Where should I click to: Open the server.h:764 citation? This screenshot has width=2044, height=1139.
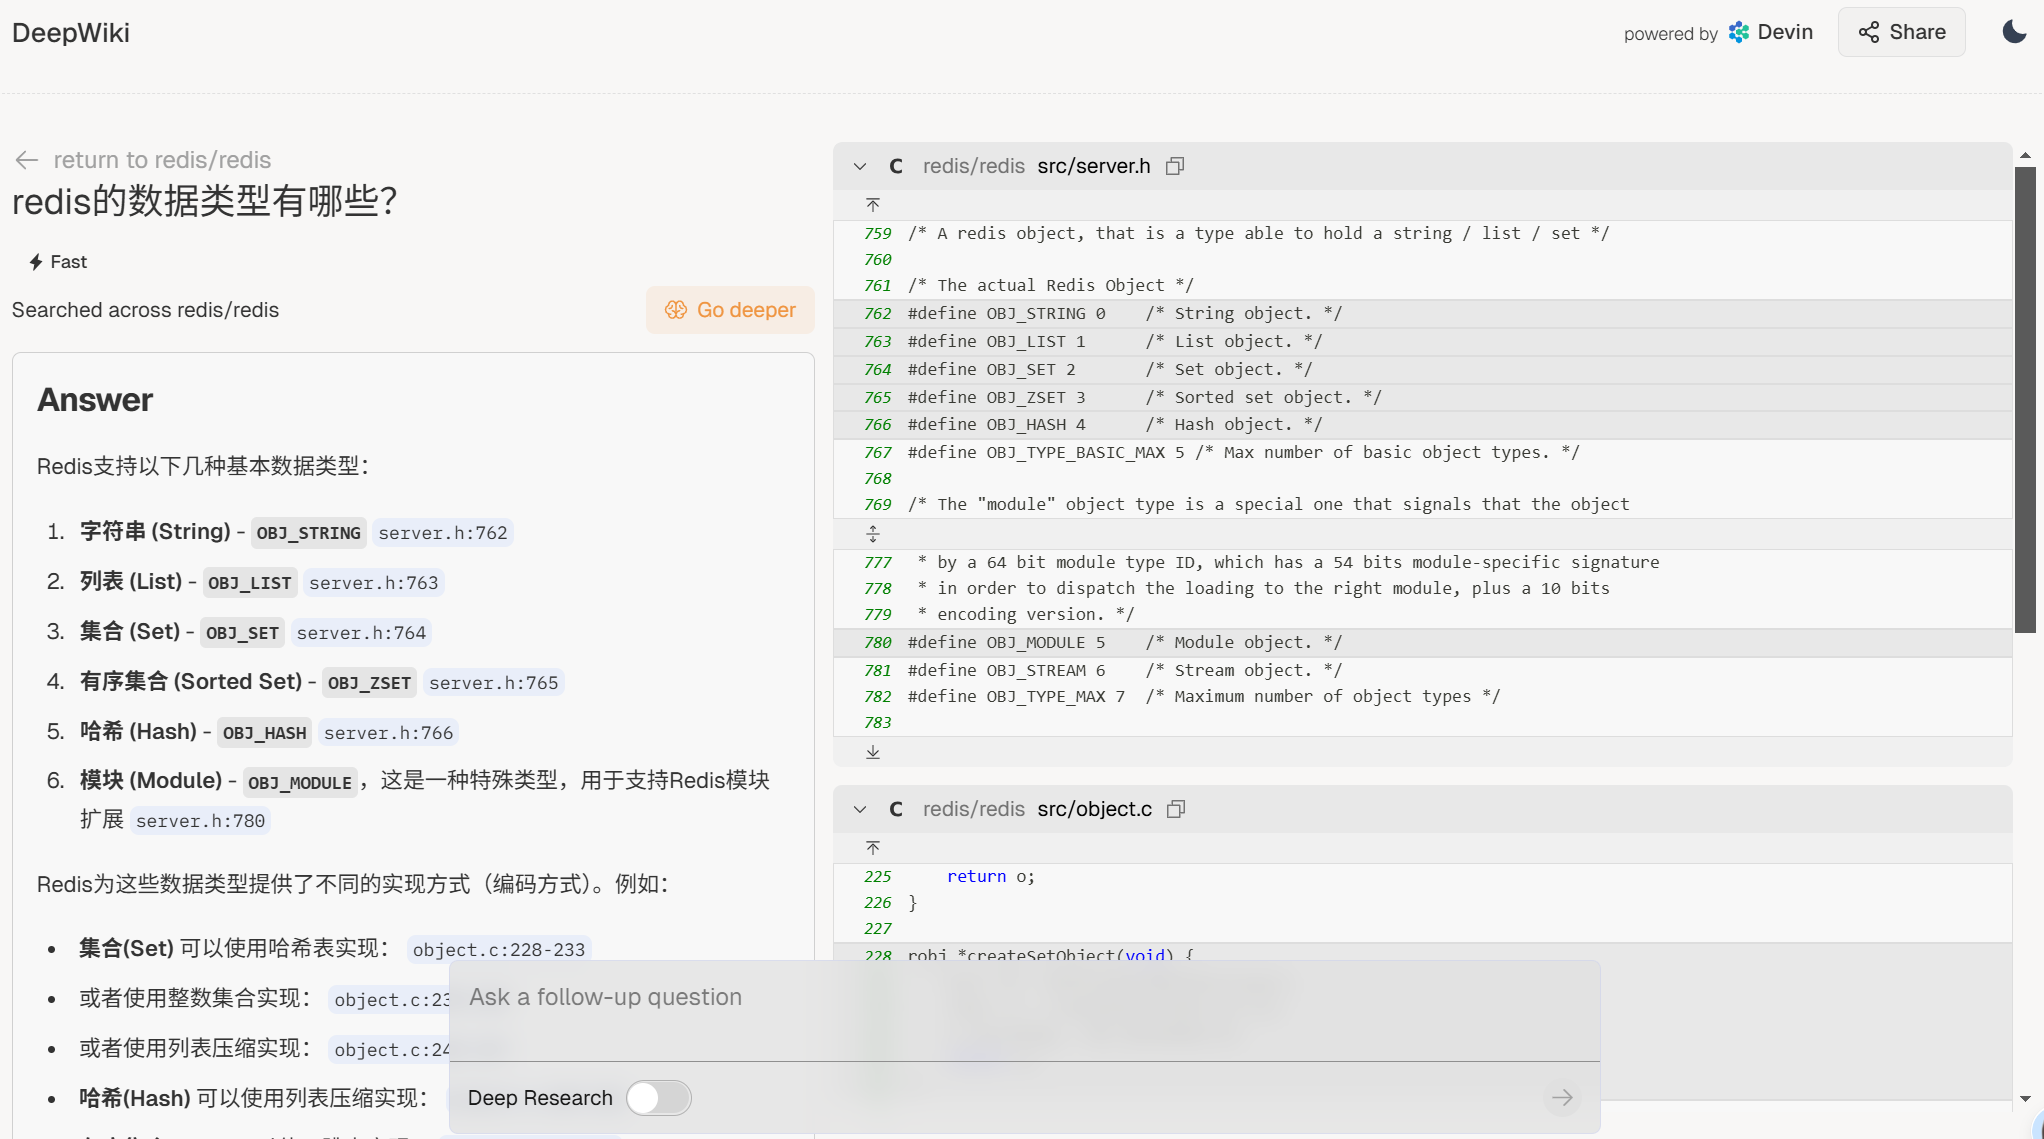click(361, 633)
